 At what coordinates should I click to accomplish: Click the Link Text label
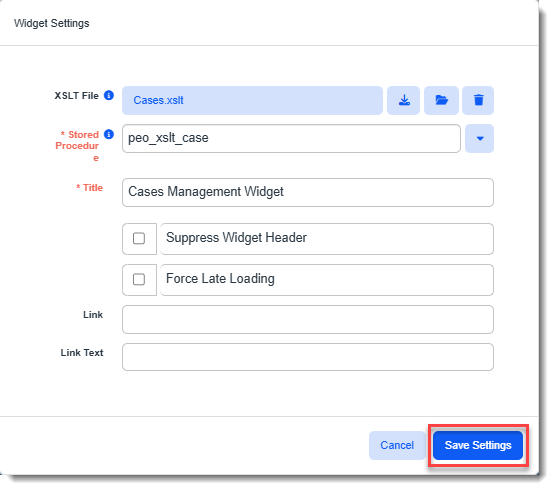[82, 353]
